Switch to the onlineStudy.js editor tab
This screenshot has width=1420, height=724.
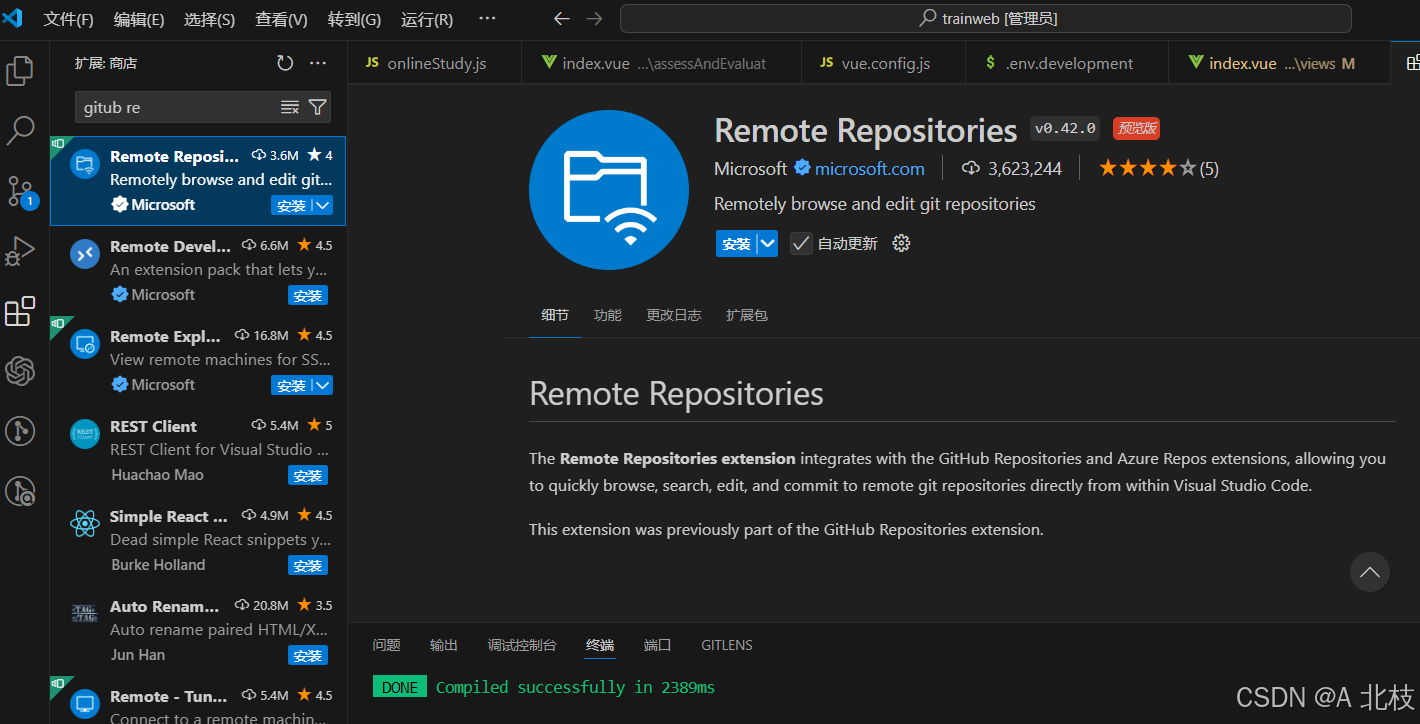[435, 63]
